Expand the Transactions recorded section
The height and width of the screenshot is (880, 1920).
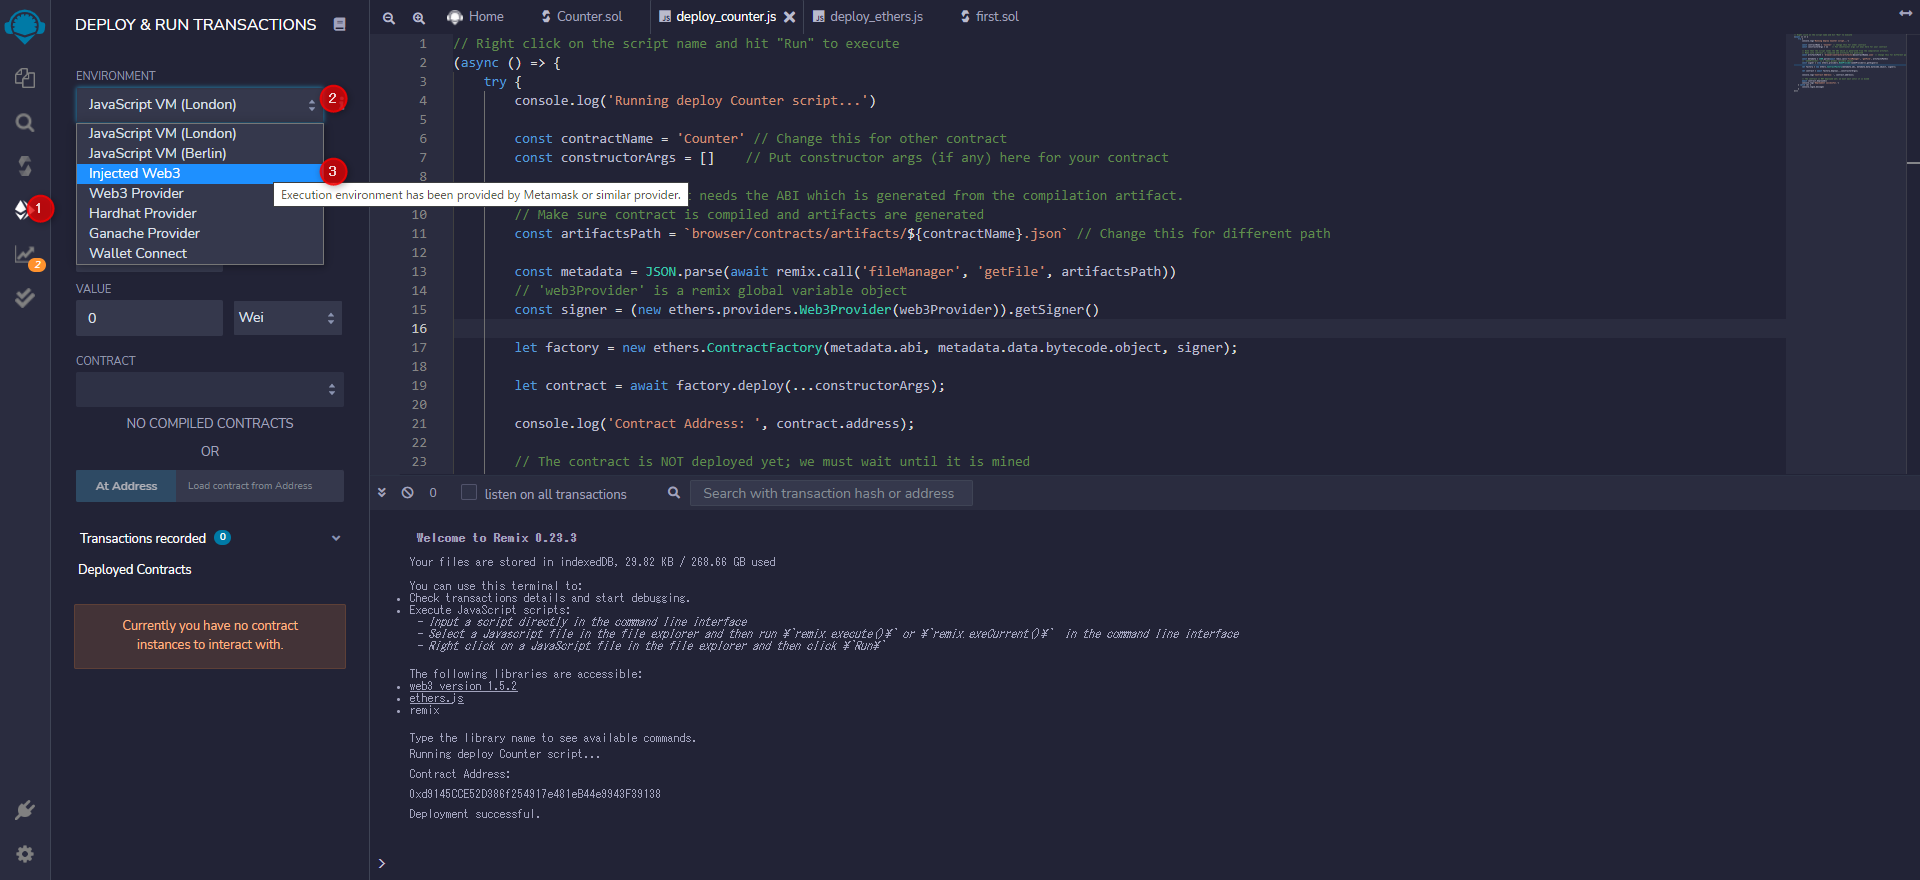tap(335, 538)
